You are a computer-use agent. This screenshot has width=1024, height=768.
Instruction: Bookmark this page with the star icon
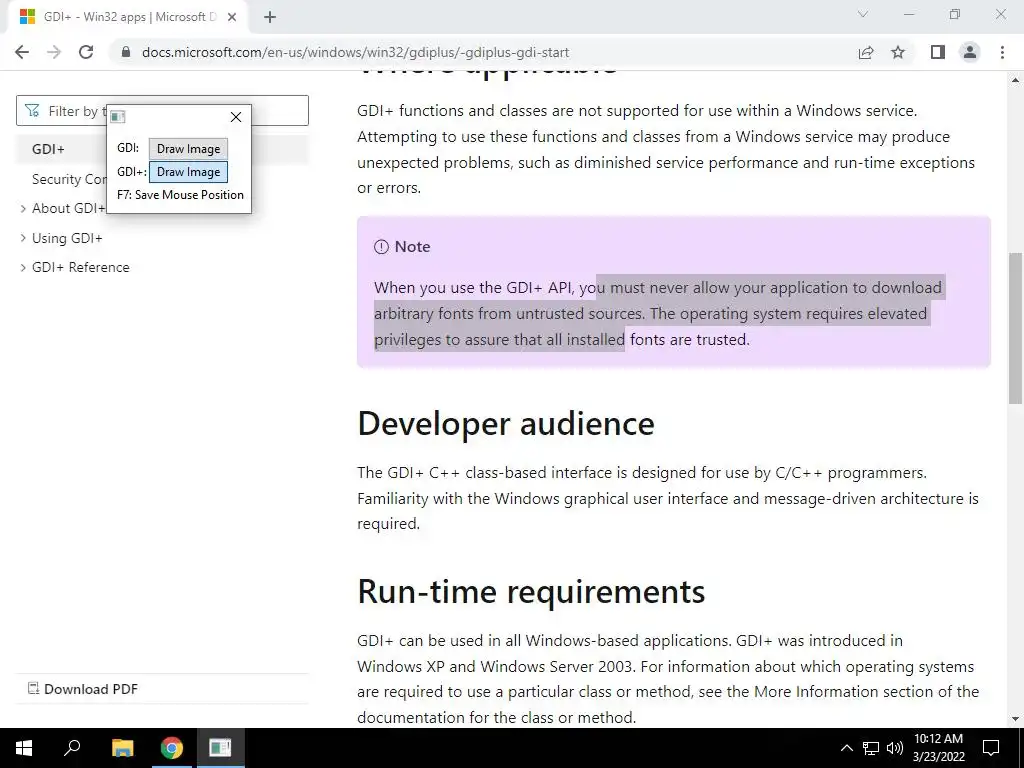898,52
